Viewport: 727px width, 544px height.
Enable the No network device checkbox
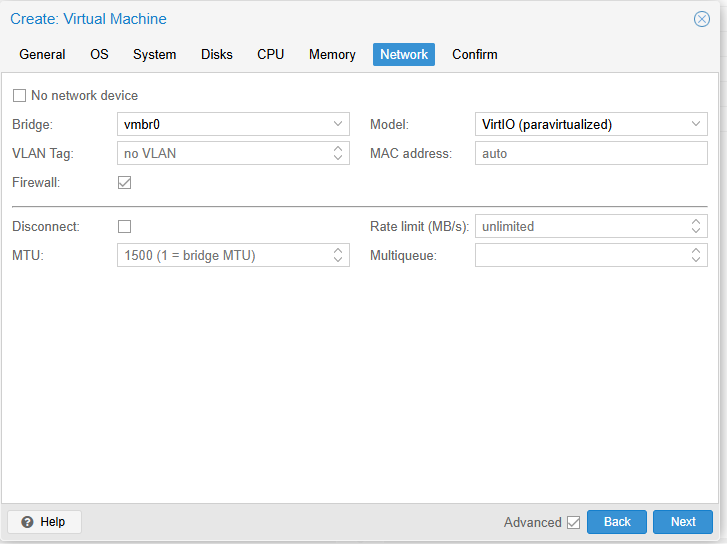19,96
